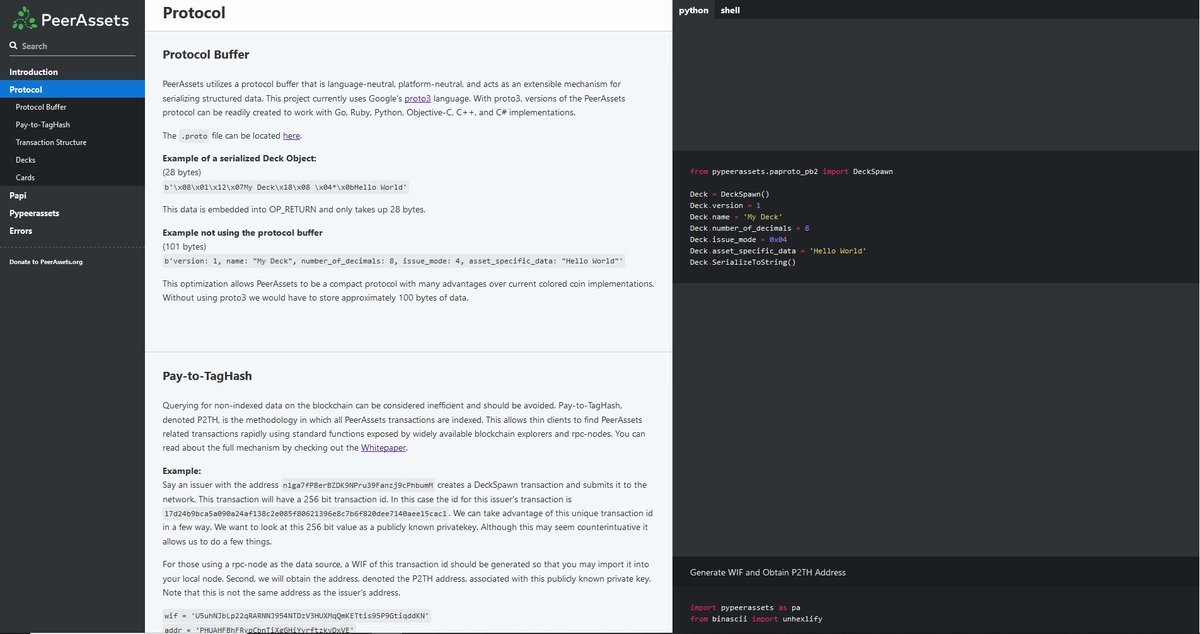Open the Papi section
Viewport: 1200px width, 634px height.
tap(18, 195)
